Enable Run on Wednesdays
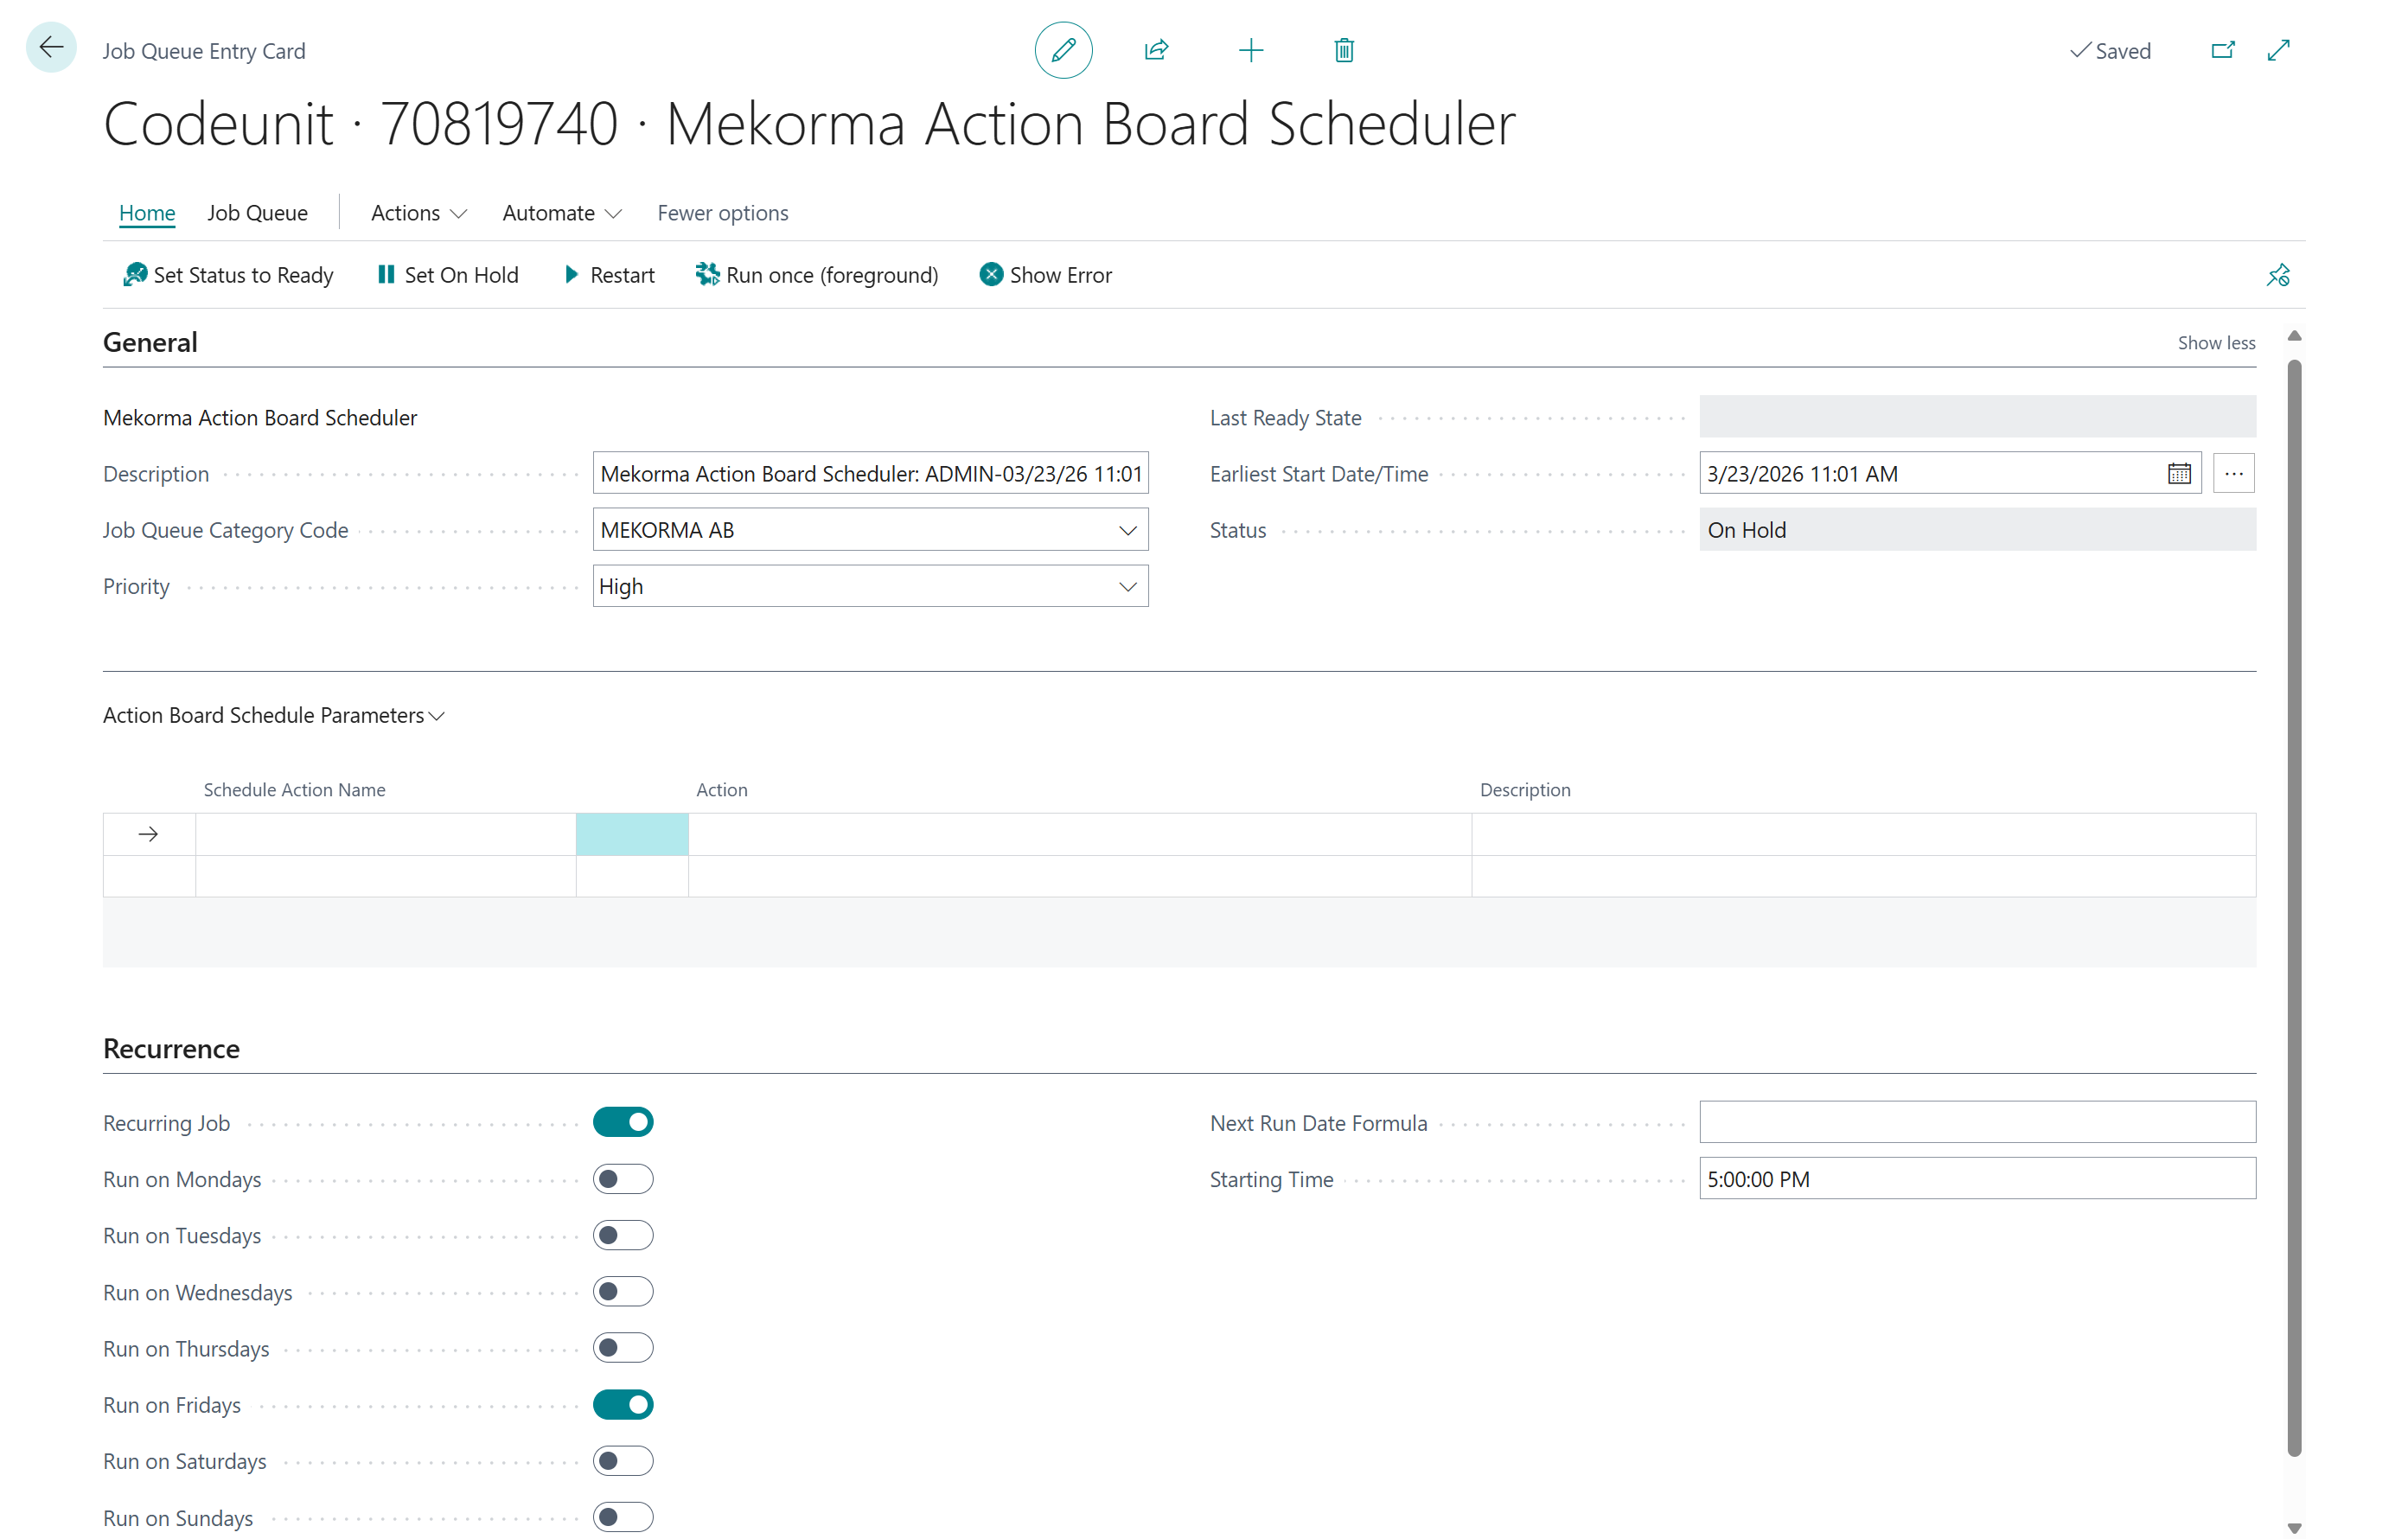This screenshot has width=2408, height=1539. [x=623, y=1292]
